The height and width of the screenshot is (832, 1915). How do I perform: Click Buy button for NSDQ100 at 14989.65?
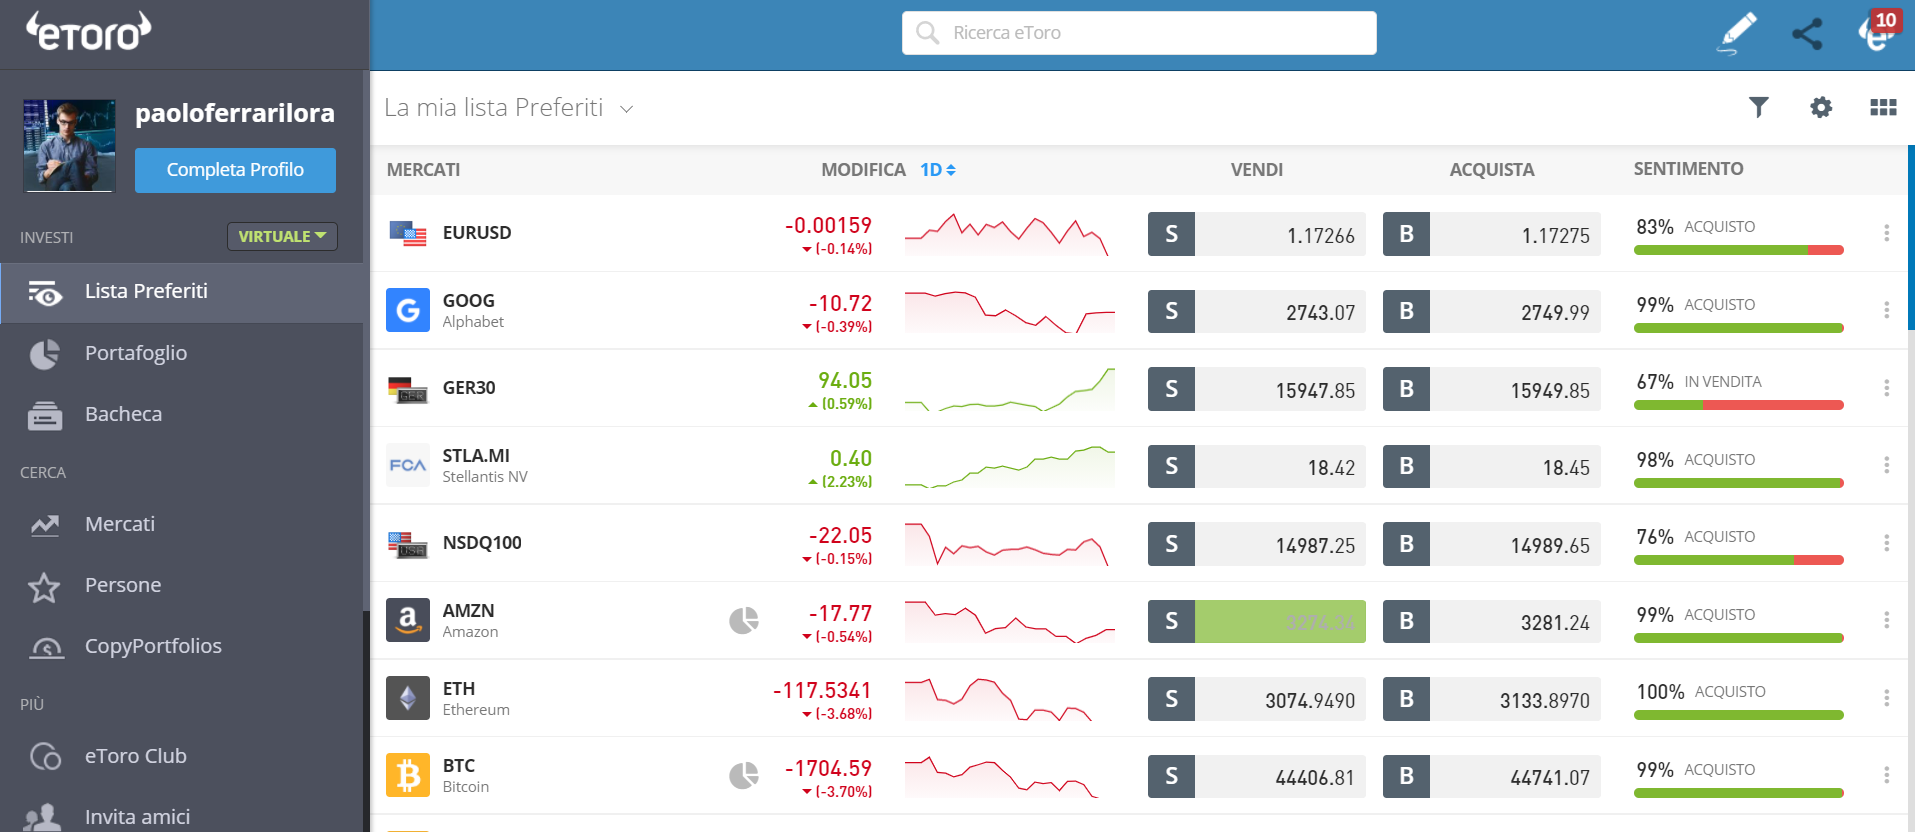[1492, 544]
